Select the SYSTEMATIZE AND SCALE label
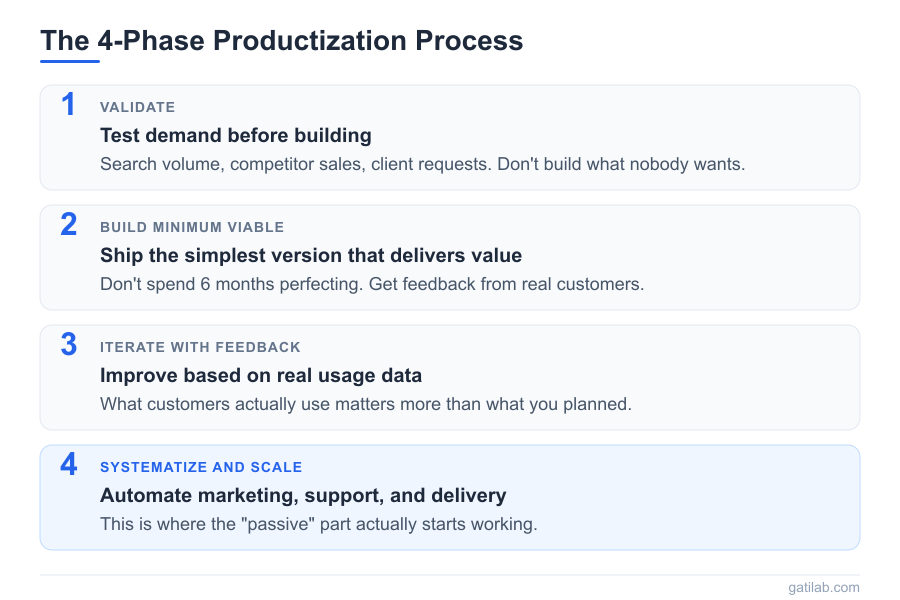 (201, 467)
